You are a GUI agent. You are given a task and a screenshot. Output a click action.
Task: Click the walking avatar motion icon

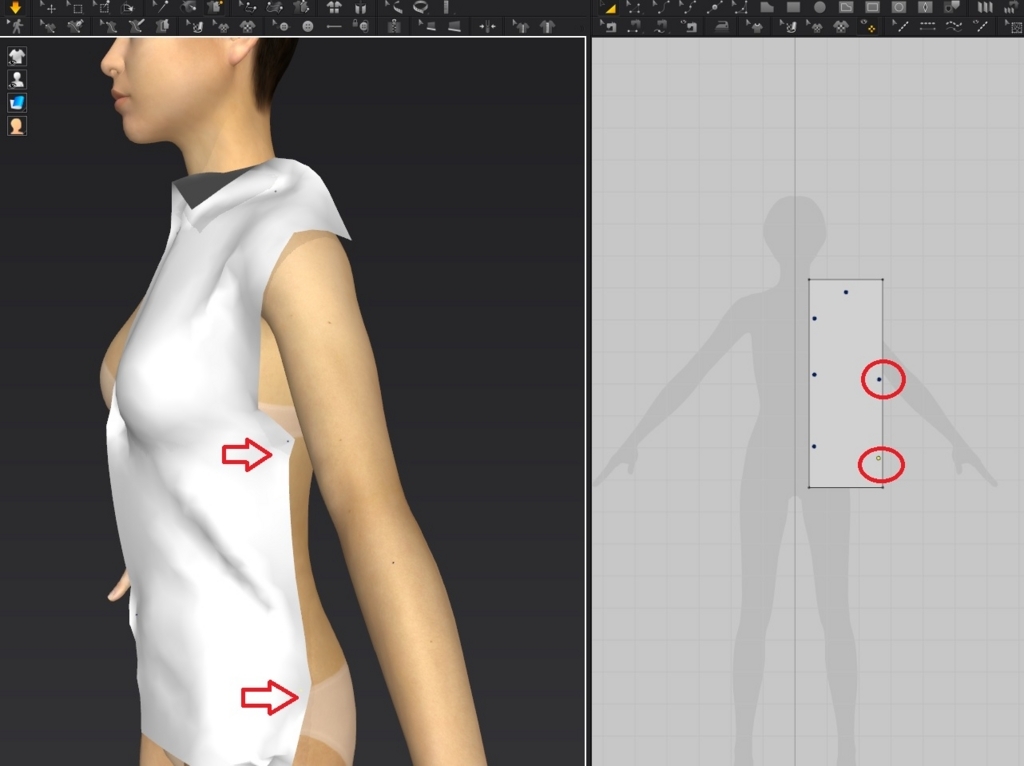(x=15, y=26)
